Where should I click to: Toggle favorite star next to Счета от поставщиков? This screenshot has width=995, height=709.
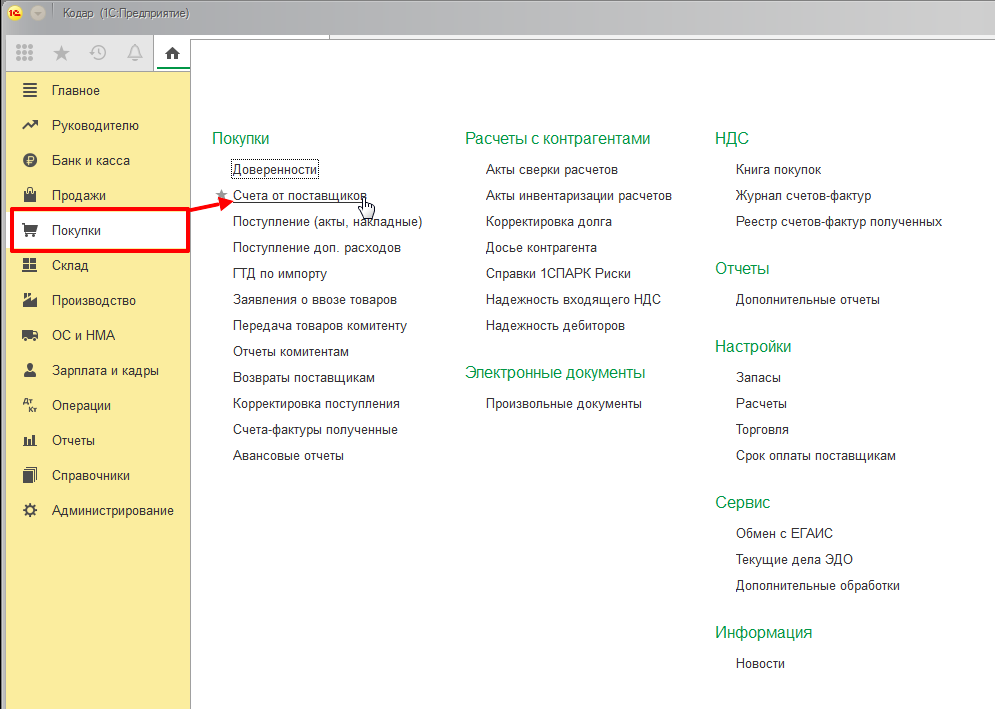click(x=221, y=196)
